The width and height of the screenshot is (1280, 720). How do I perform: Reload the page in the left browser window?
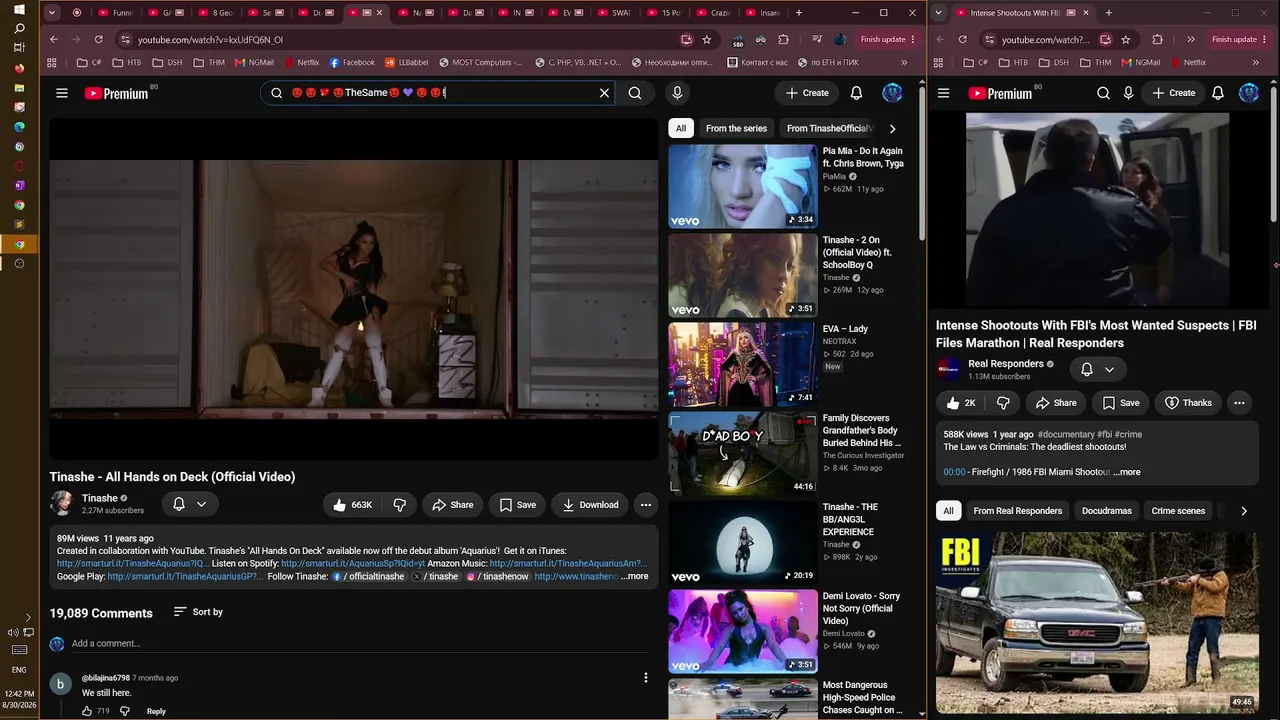(98, 40)
